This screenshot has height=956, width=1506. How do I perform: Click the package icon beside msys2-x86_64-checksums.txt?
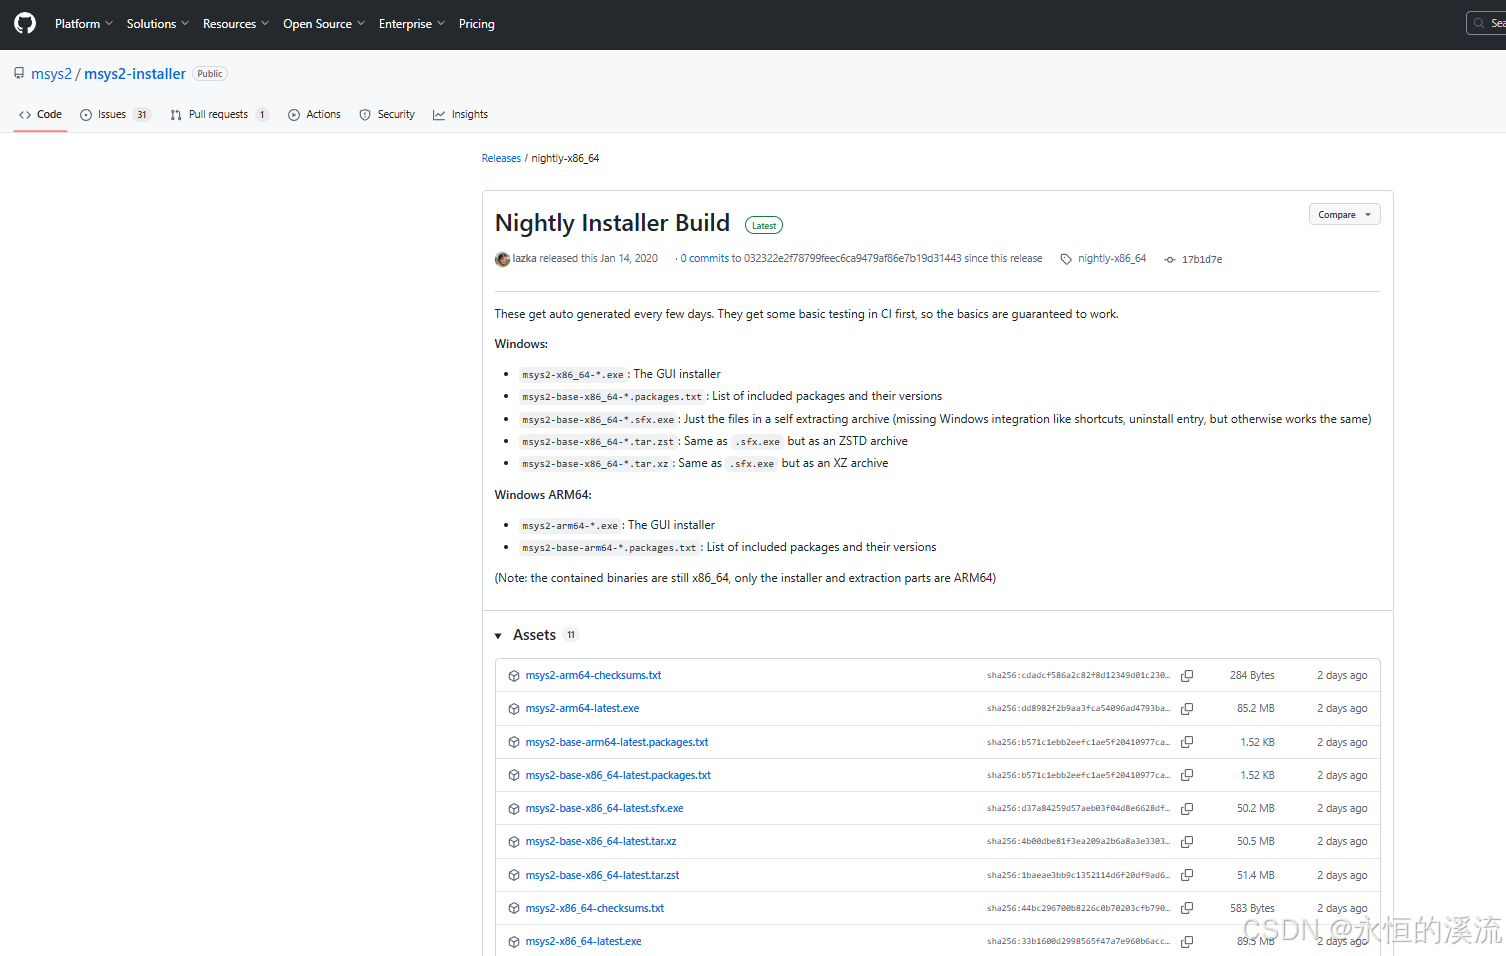(x=514, y=909)
